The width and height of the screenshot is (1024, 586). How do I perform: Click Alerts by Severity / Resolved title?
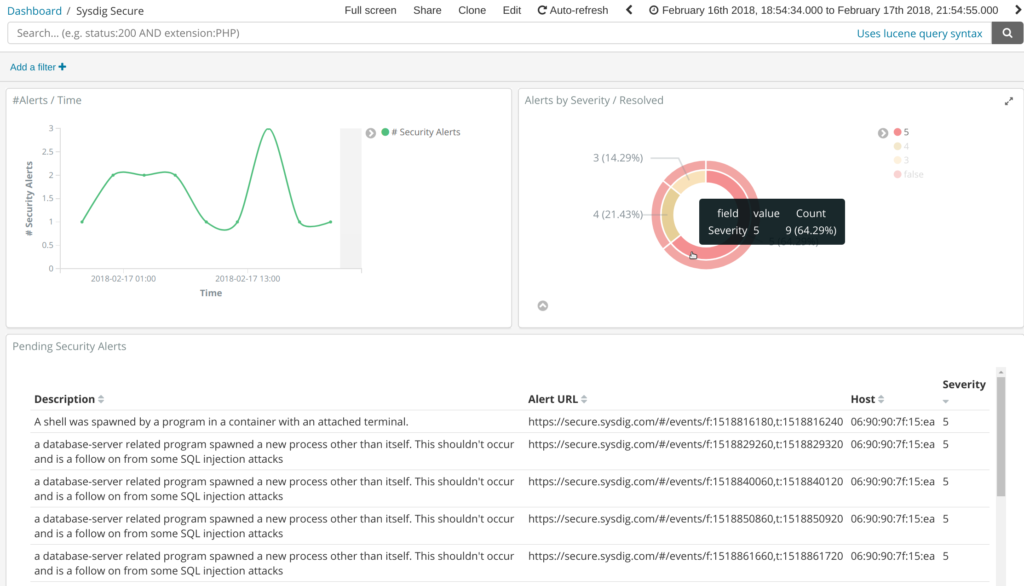click(594, 100)
